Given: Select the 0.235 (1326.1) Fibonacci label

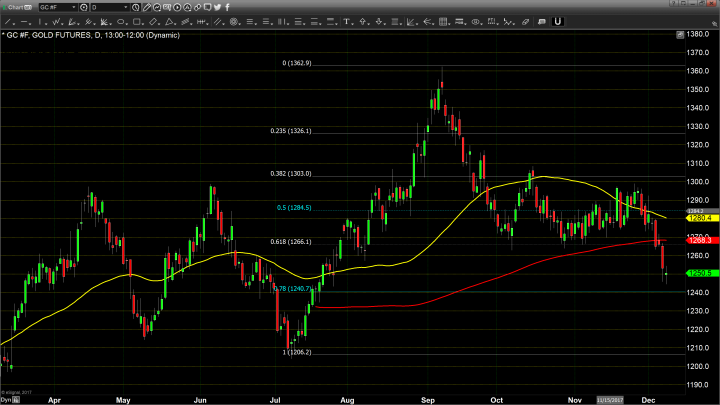Looking at the screenshot, I should coord(291,131).
